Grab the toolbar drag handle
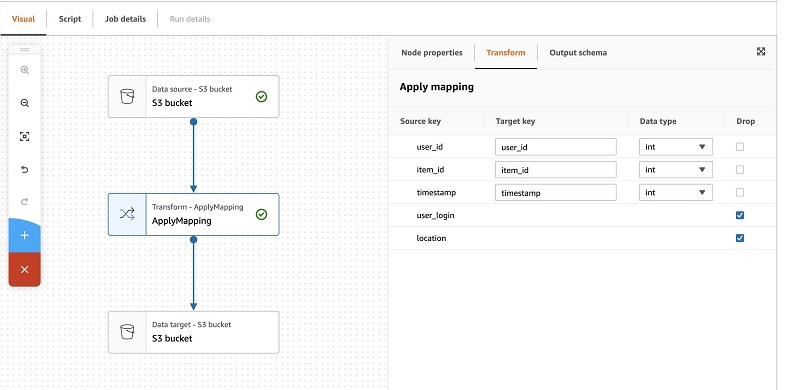 point(24,50)
